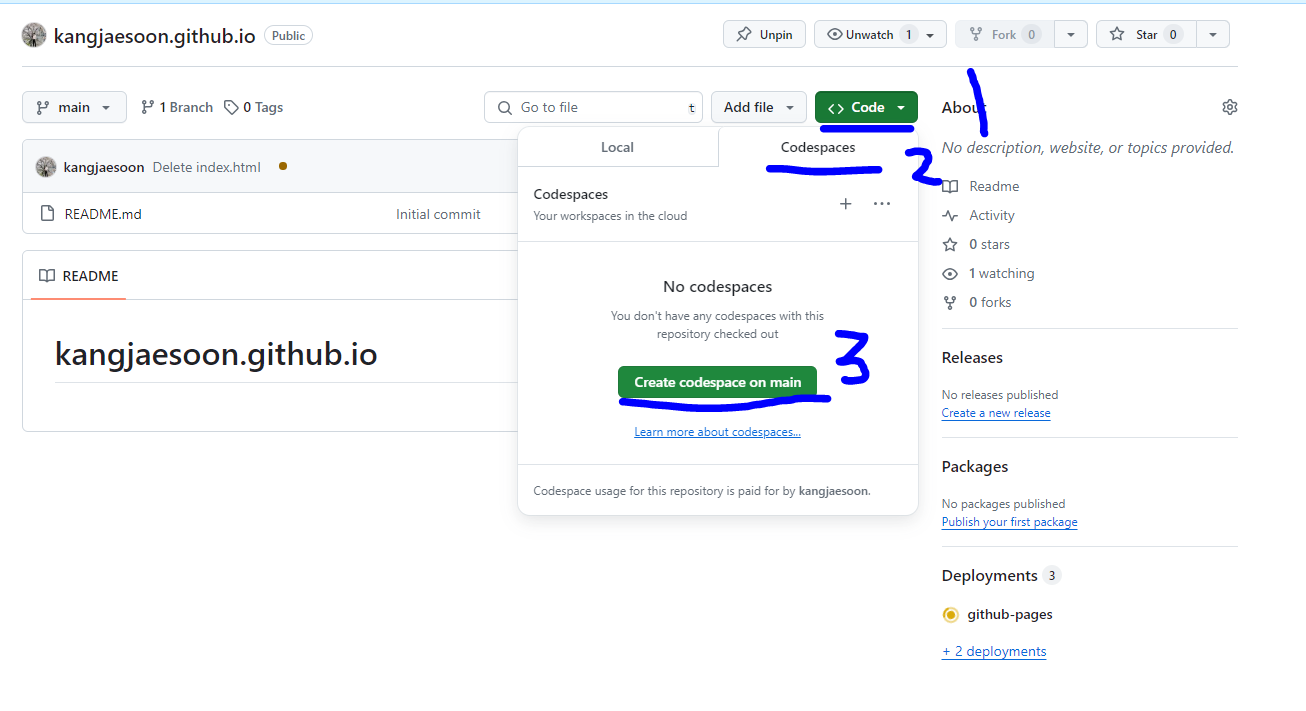The image size is (1306, 711).
Task: Switch to the Codespaces tab
Action: click(x=818, y=147)
